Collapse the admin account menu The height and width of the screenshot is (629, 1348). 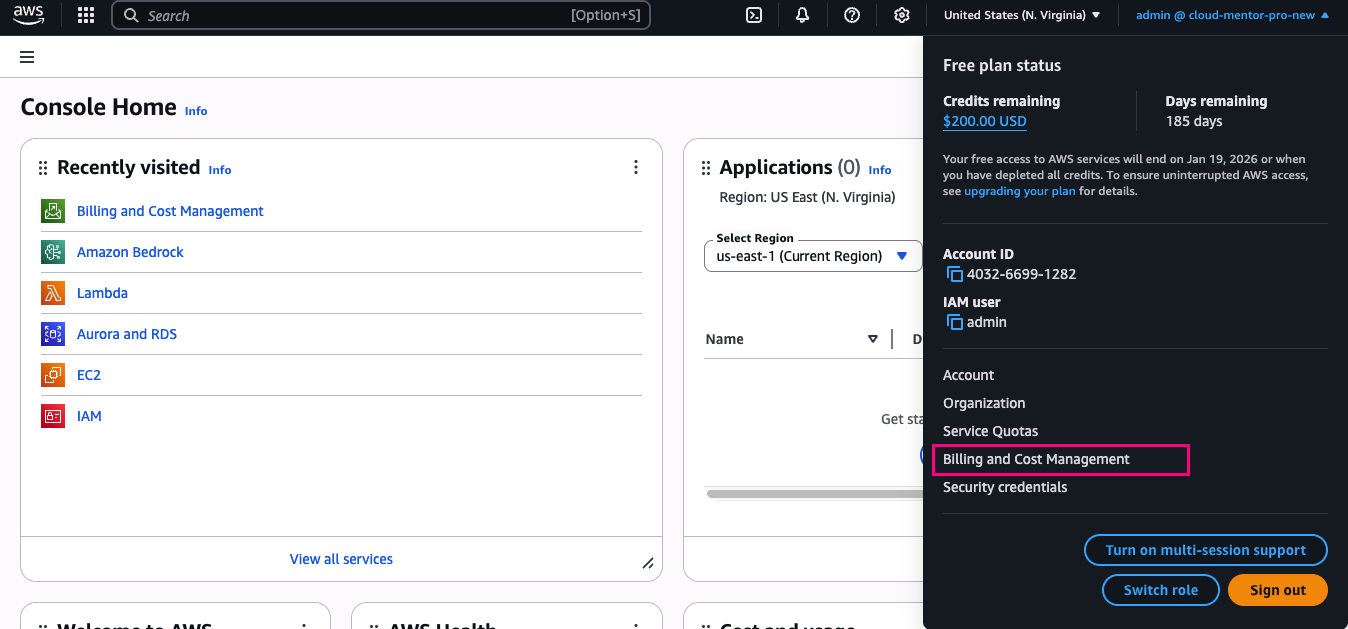[x=1232, y=15]
